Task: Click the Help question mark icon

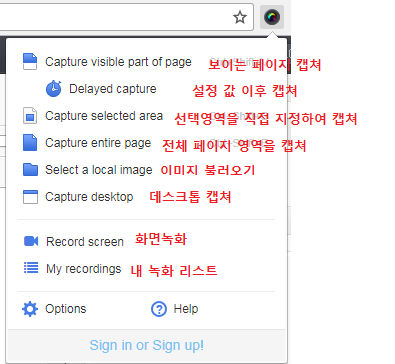Action: point(159,309)
